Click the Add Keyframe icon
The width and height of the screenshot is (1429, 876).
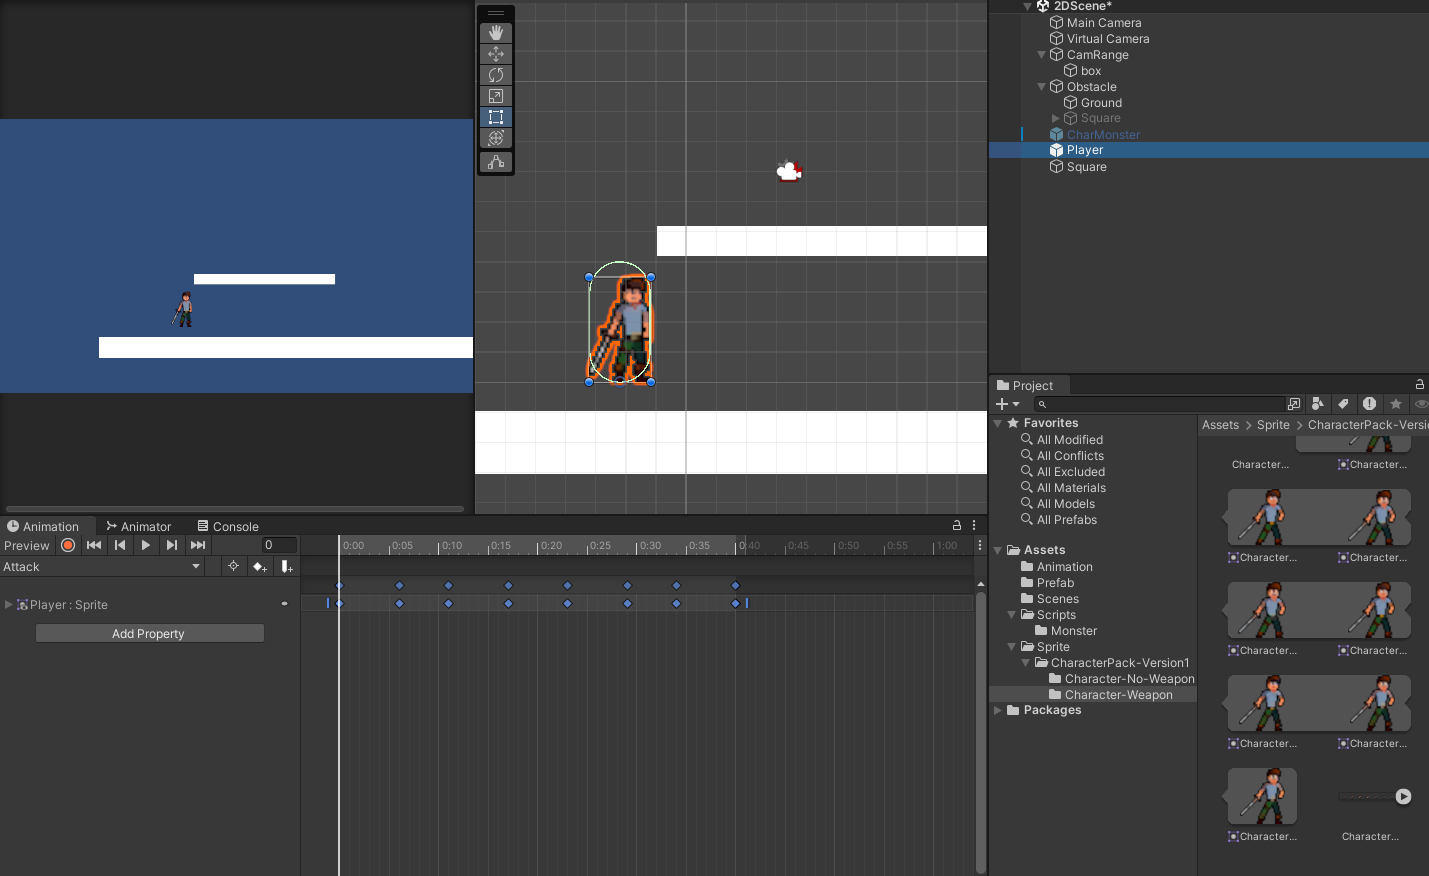(260, 567)
